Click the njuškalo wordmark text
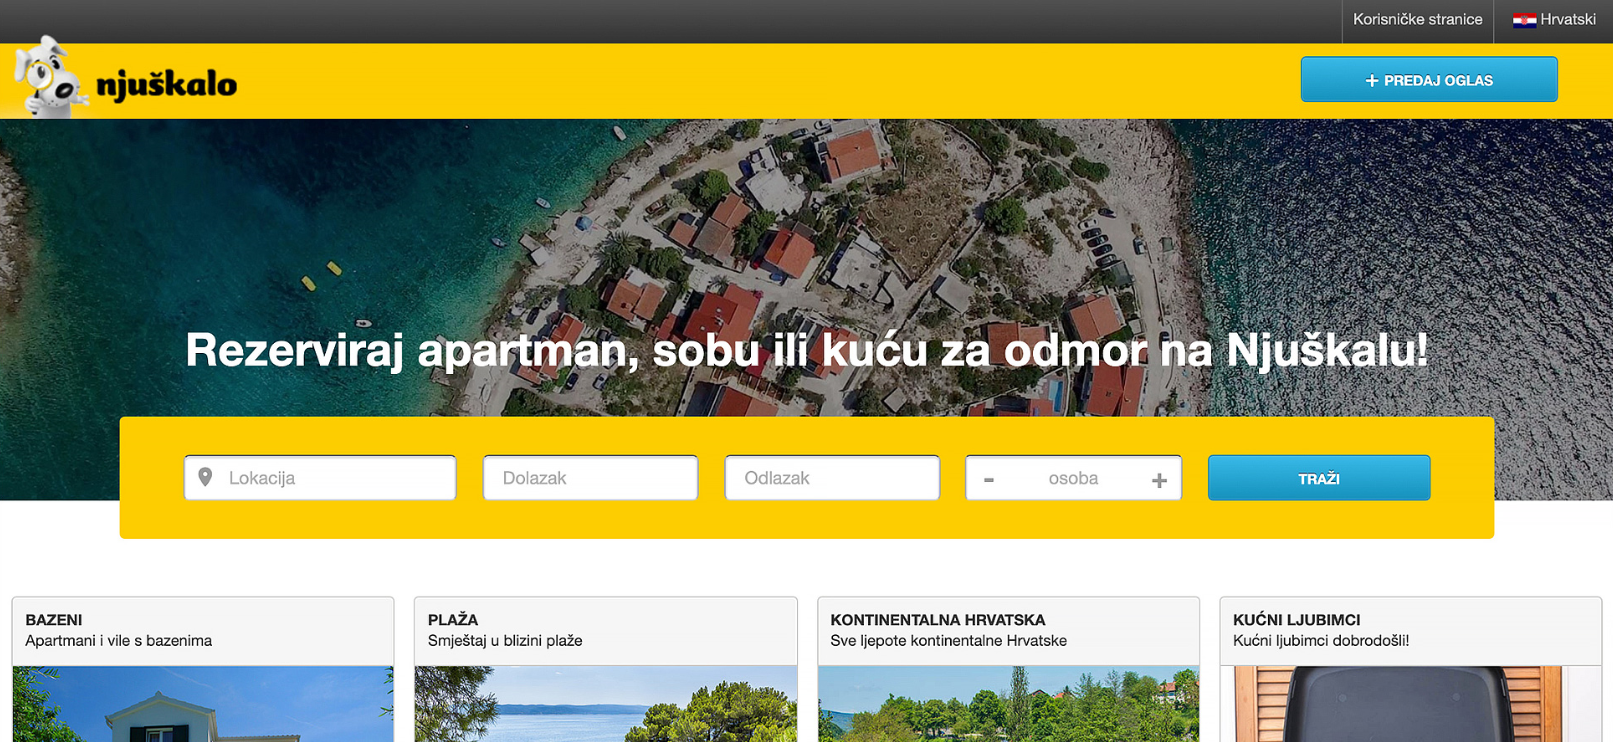The image size is (1613, 742). click(x=166, y=84)
